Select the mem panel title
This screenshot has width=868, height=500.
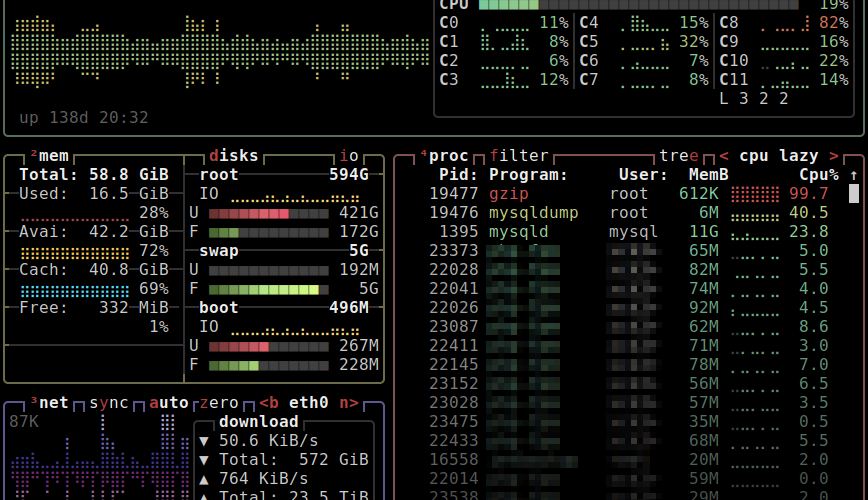(53, 156)
